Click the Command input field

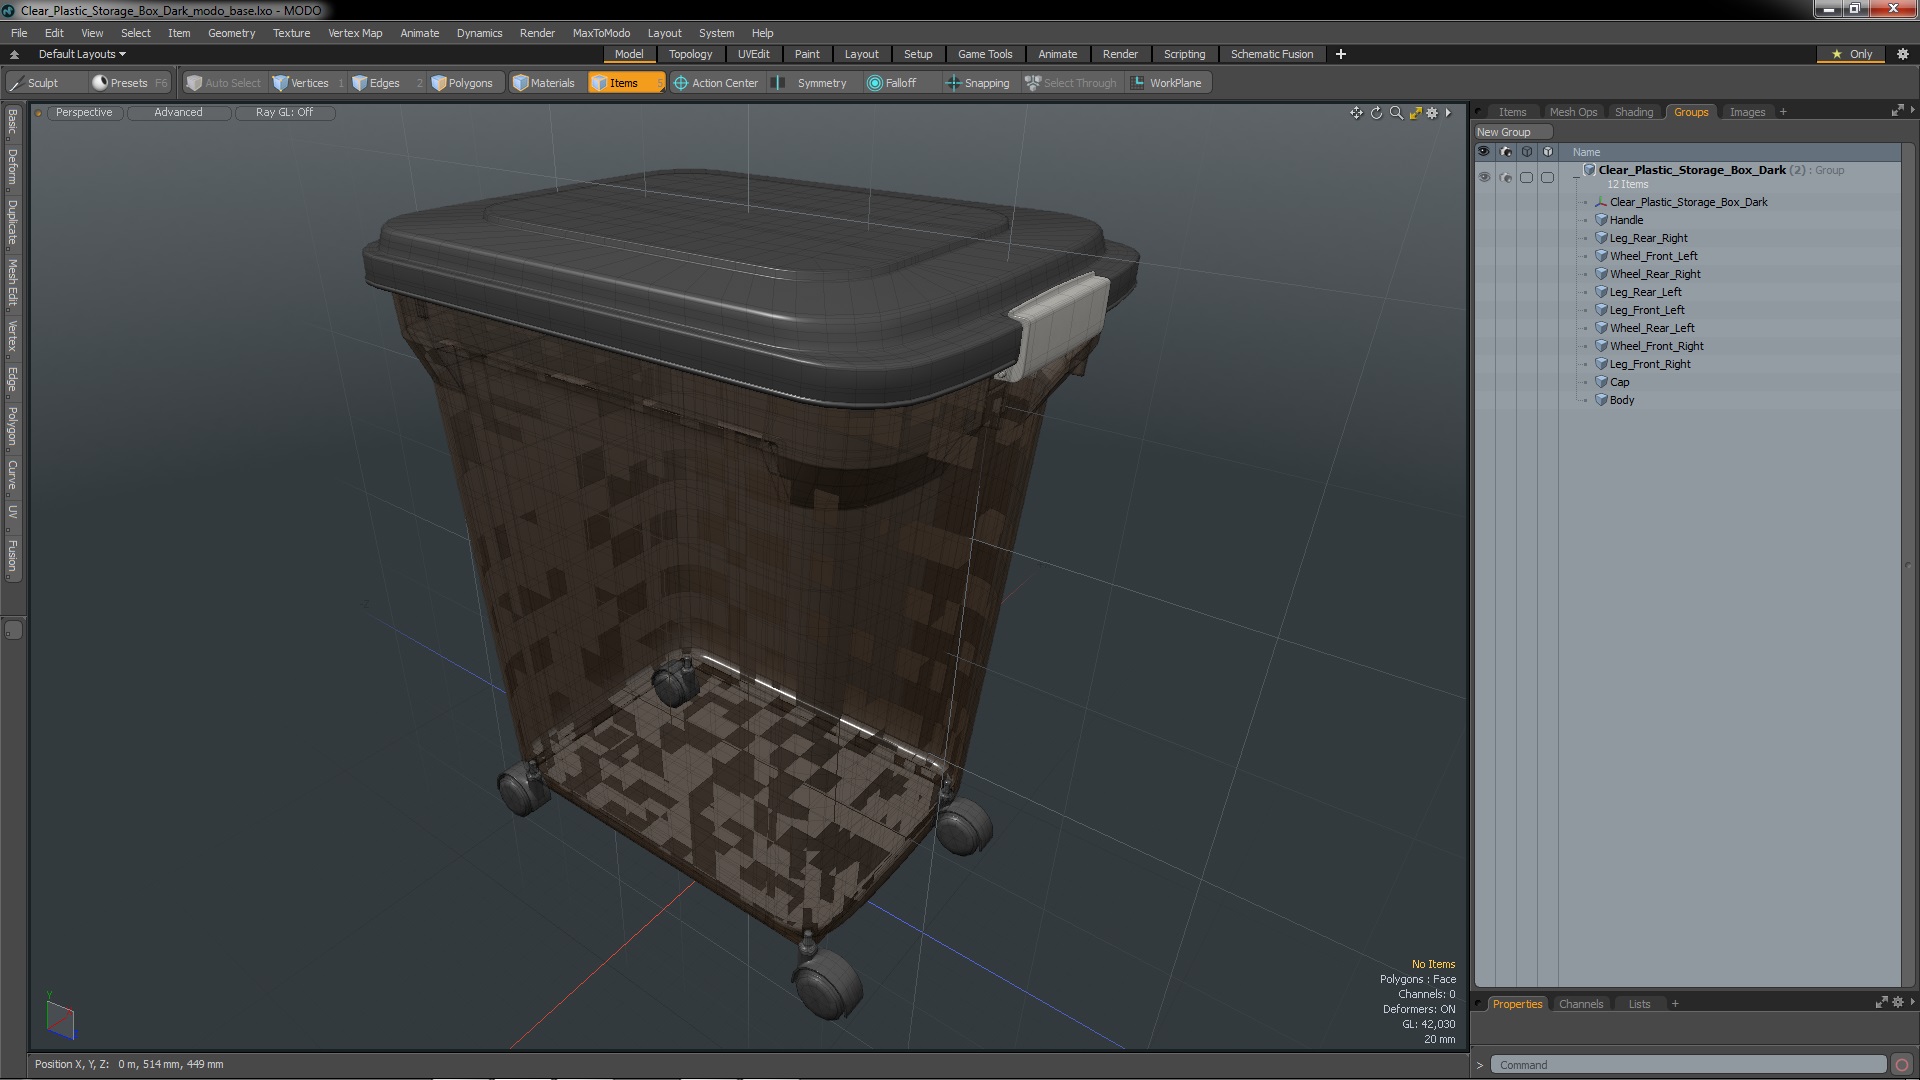[x=1696, y=1063]
